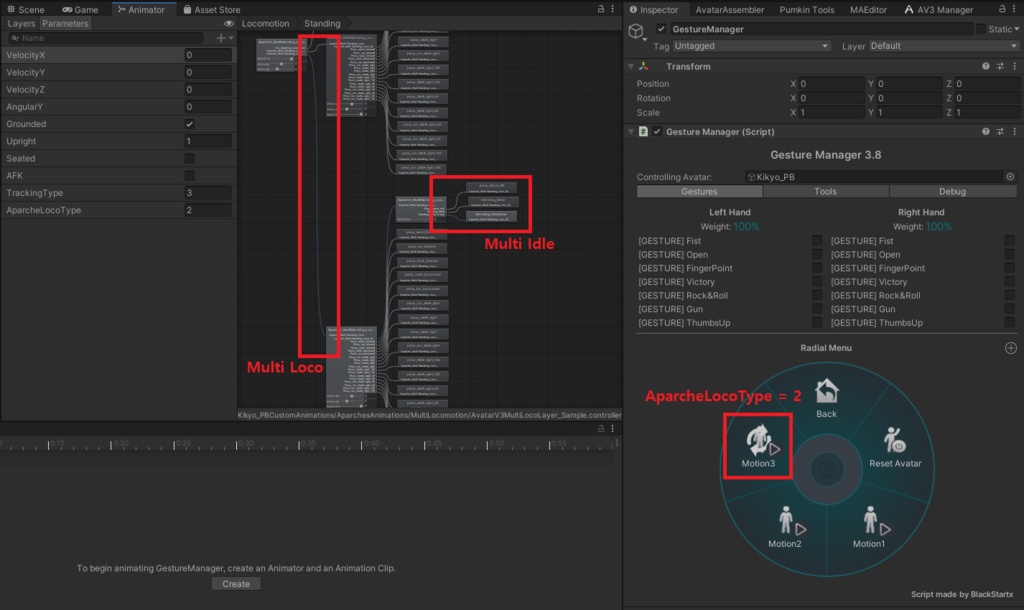Open the AV3 Manager tab
This screenshot has height=610, width=1024.
click(x=945, y=9)
